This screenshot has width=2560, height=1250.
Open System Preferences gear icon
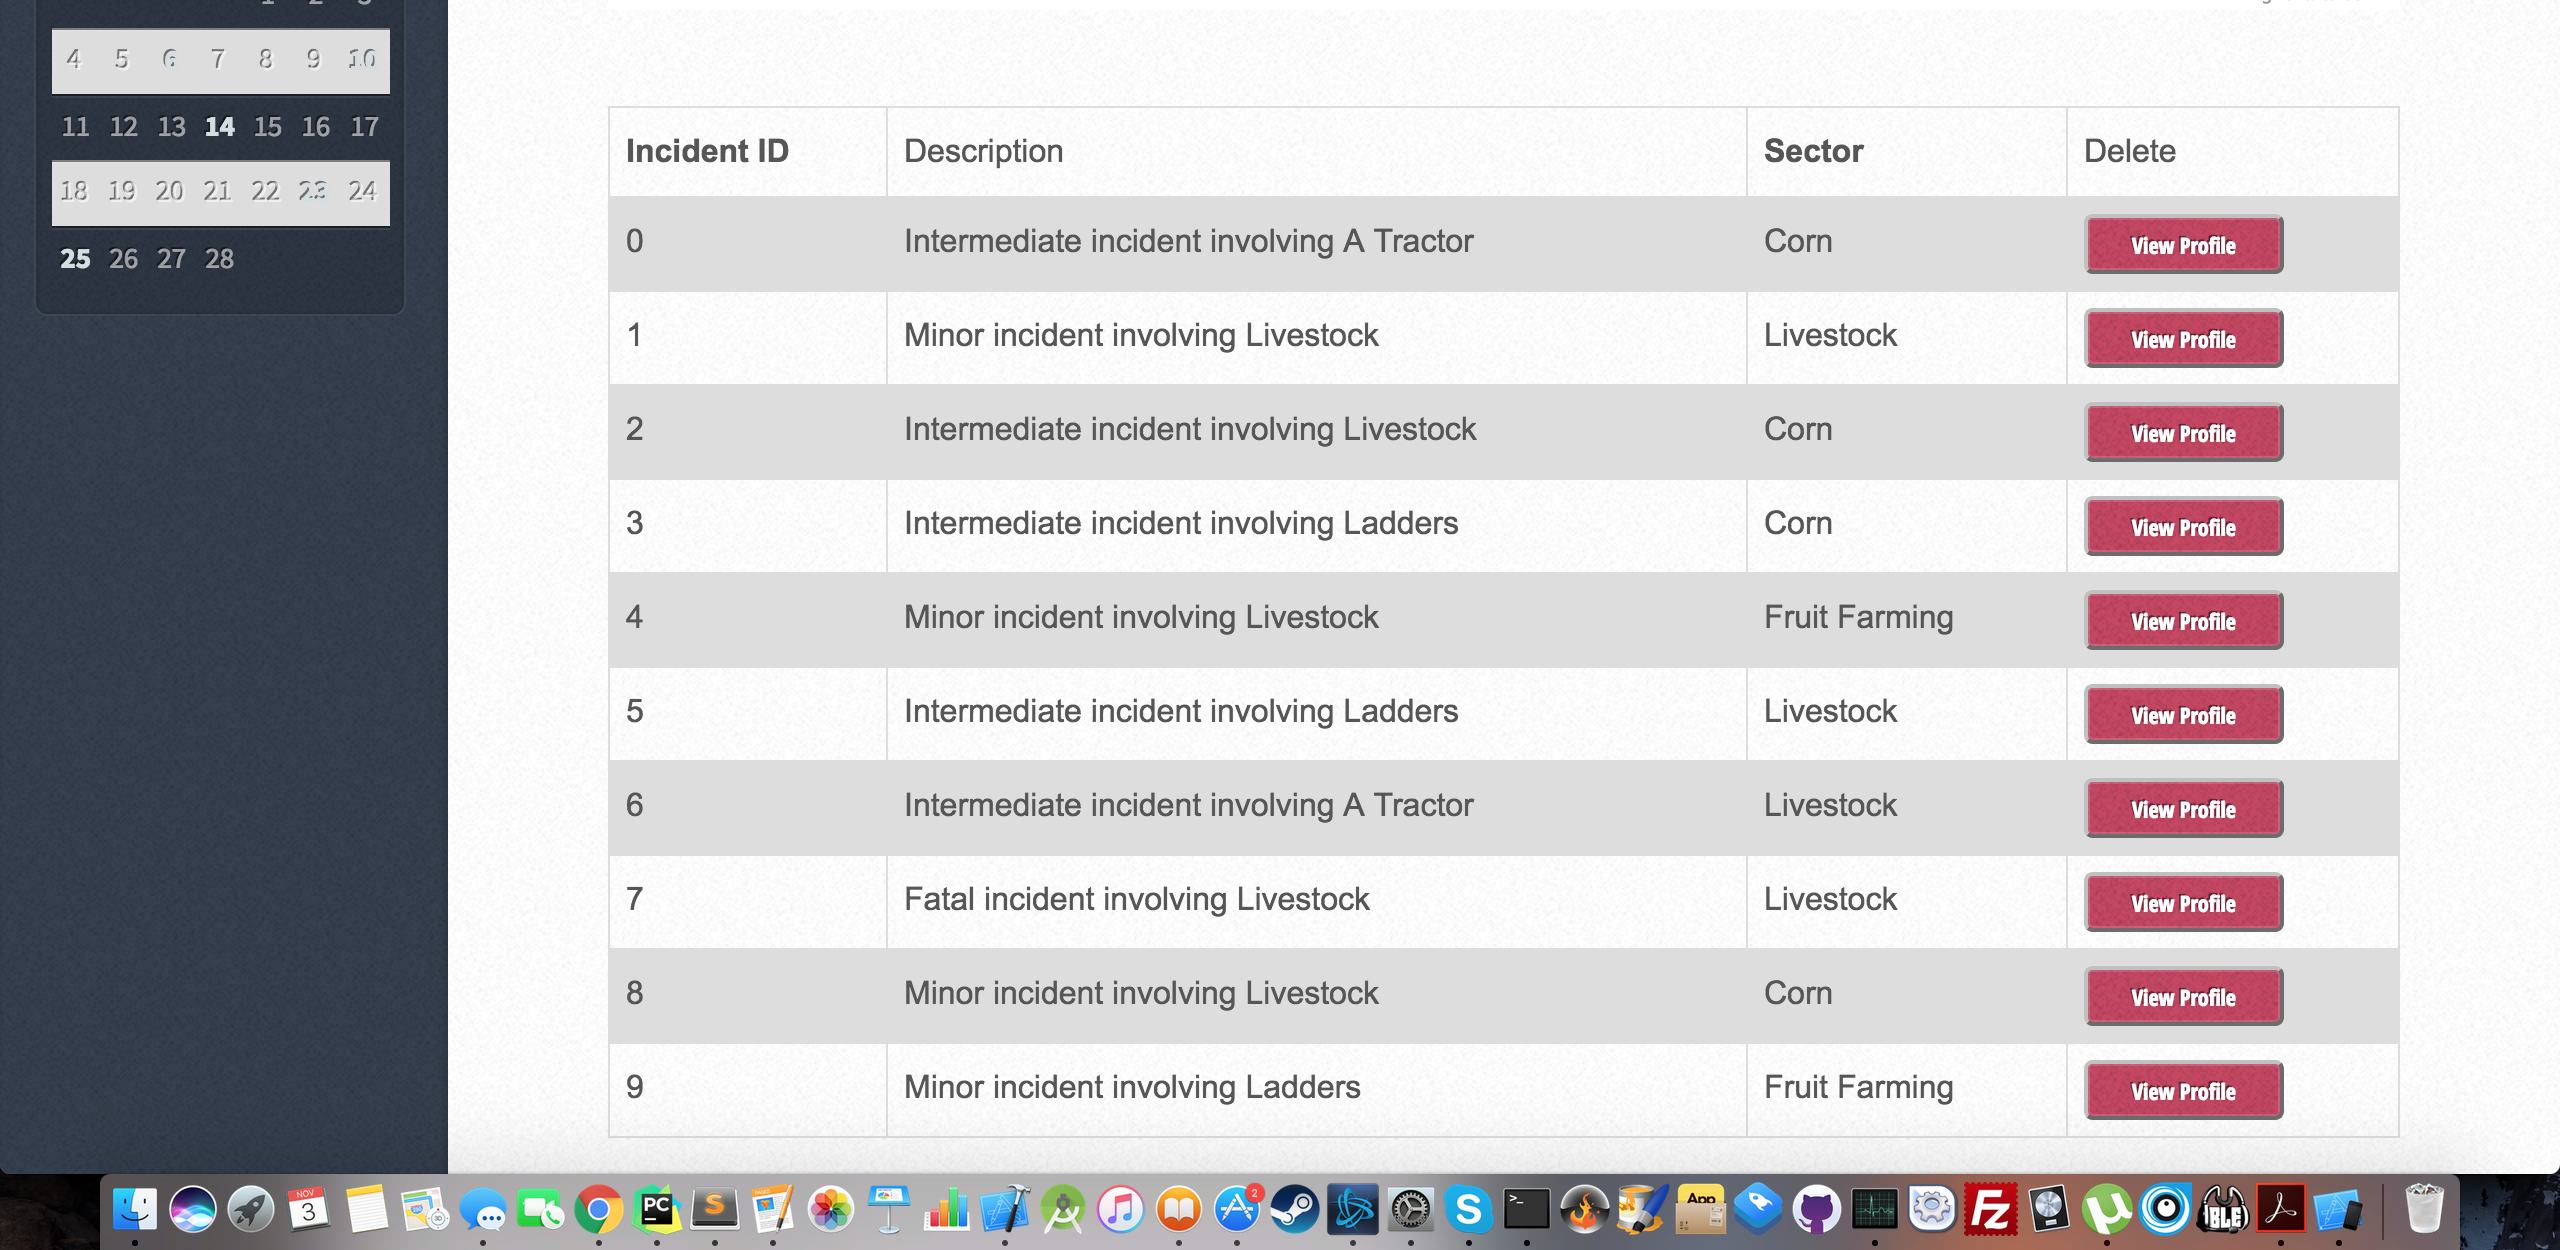tap(1410, 1210)
